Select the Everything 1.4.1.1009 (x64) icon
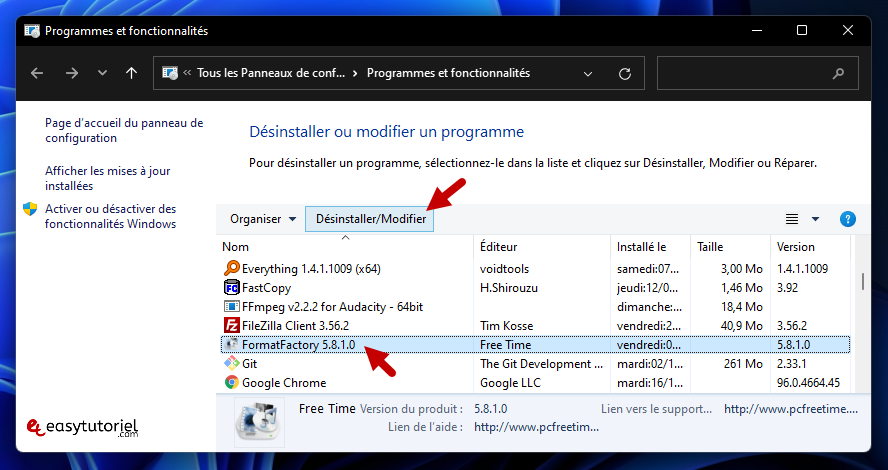The height and width of the screenshot is (470, 888). pyautogui.click(x=232, y=268)
